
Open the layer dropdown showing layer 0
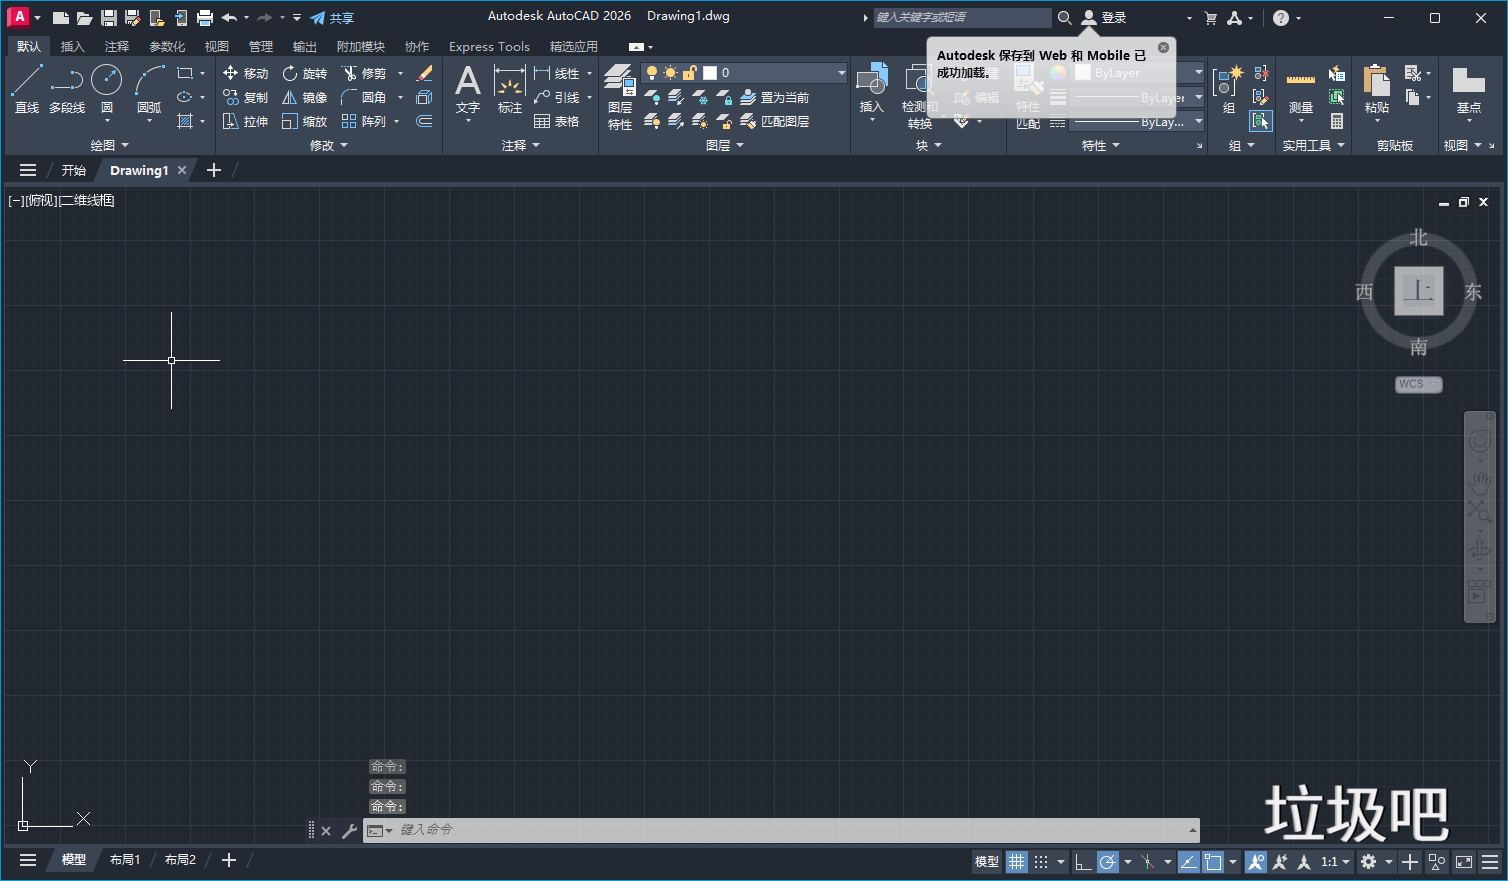point(842,72)
